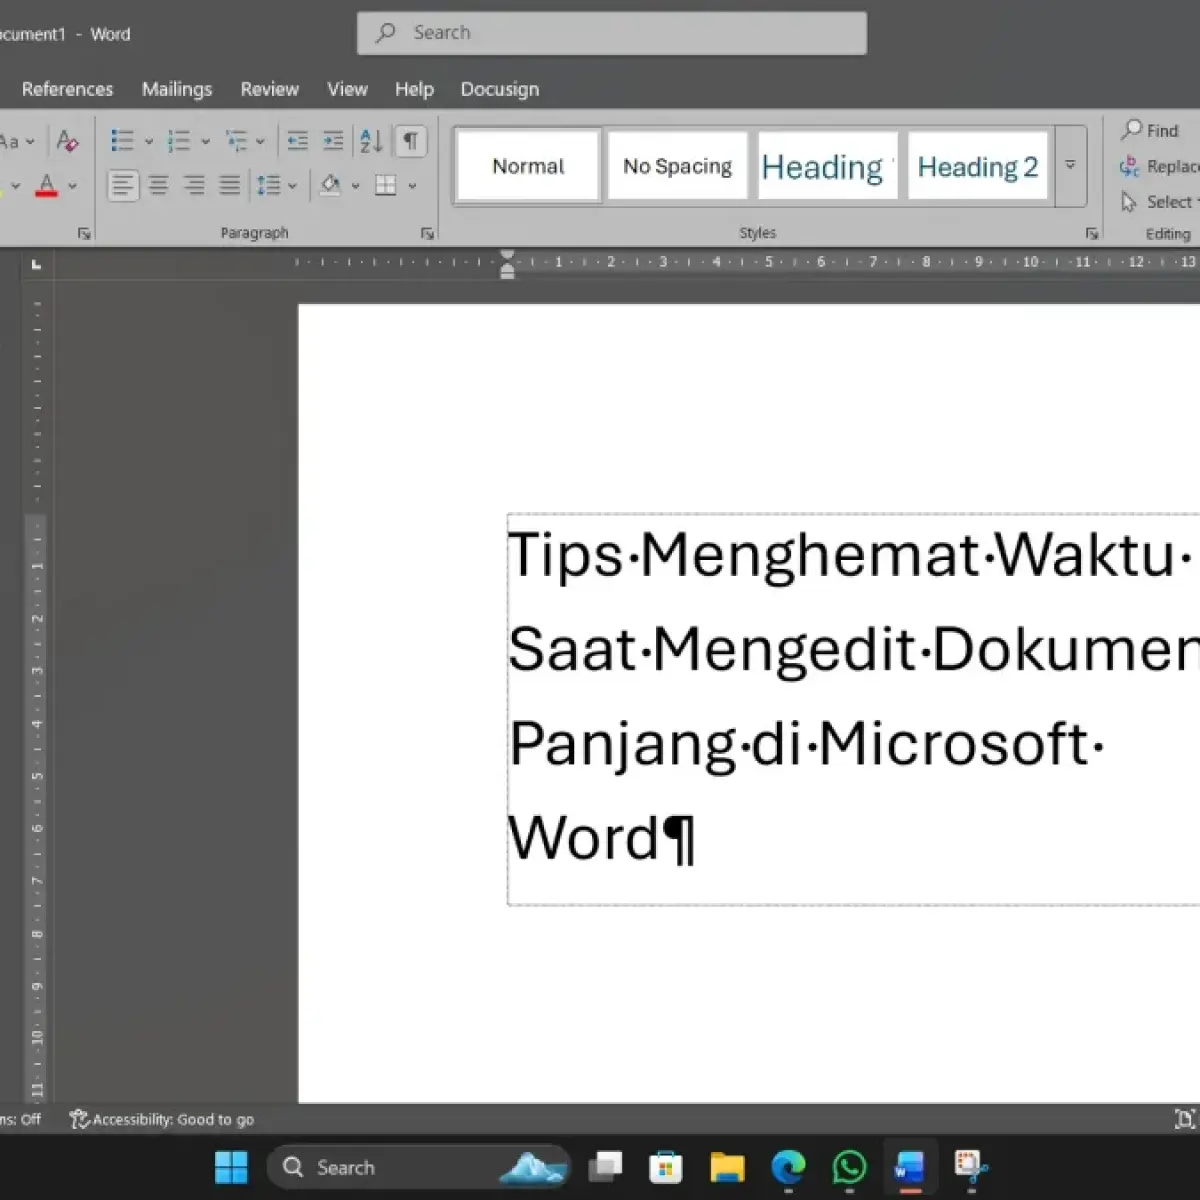Apply the red font color button

pos(46,186)
